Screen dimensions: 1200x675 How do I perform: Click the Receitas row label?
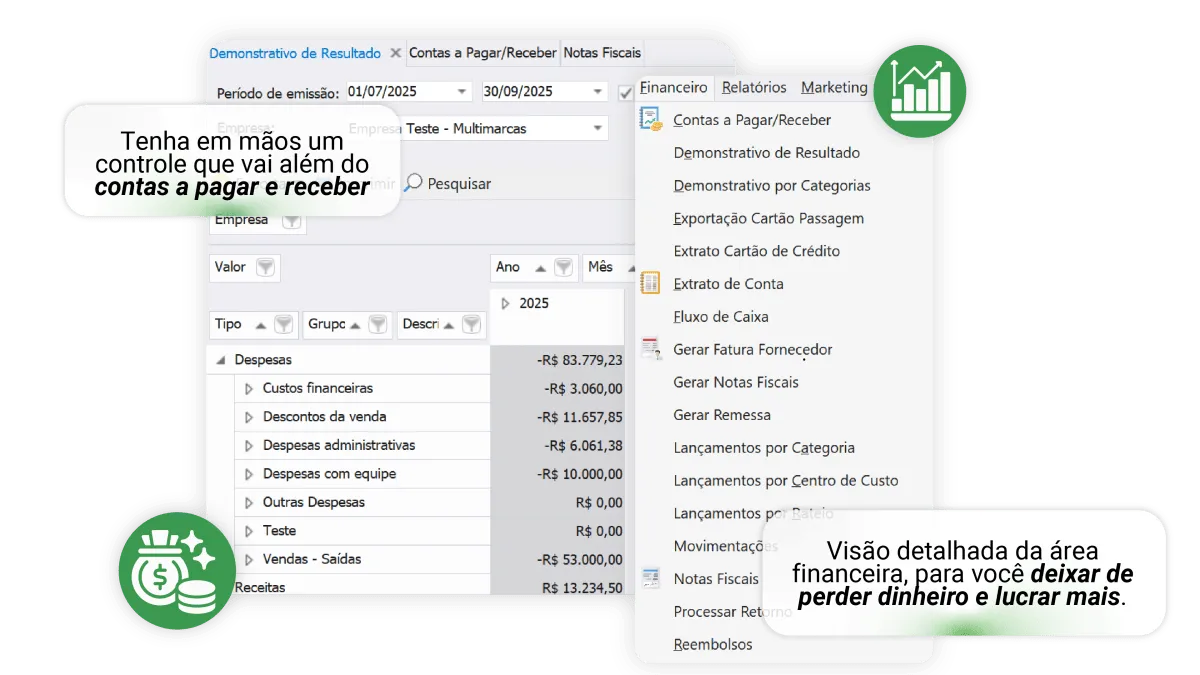[259, 588]
